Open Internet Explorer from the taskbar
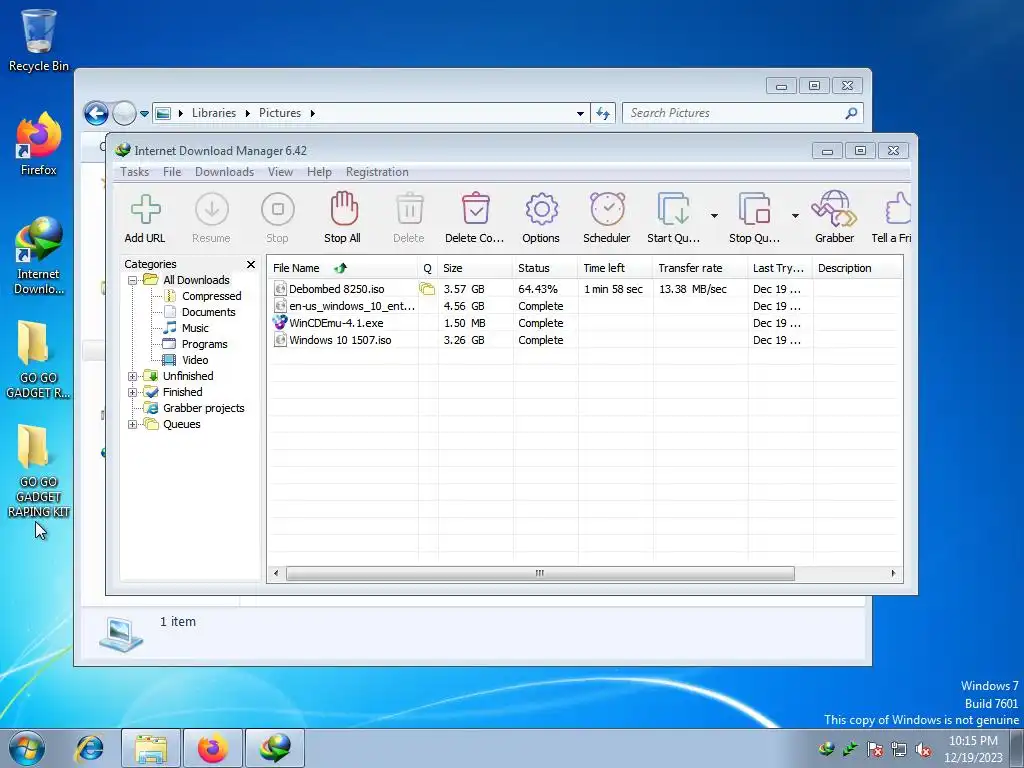The image size is (1024, 768). point(89,748)
